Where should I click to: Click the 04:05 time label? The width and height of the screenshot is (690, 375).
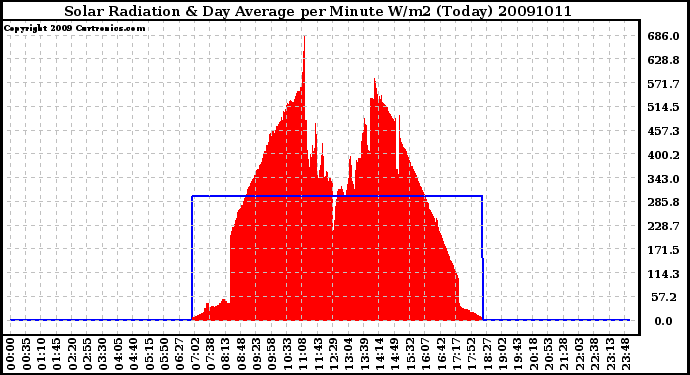[x=118, y=354]
